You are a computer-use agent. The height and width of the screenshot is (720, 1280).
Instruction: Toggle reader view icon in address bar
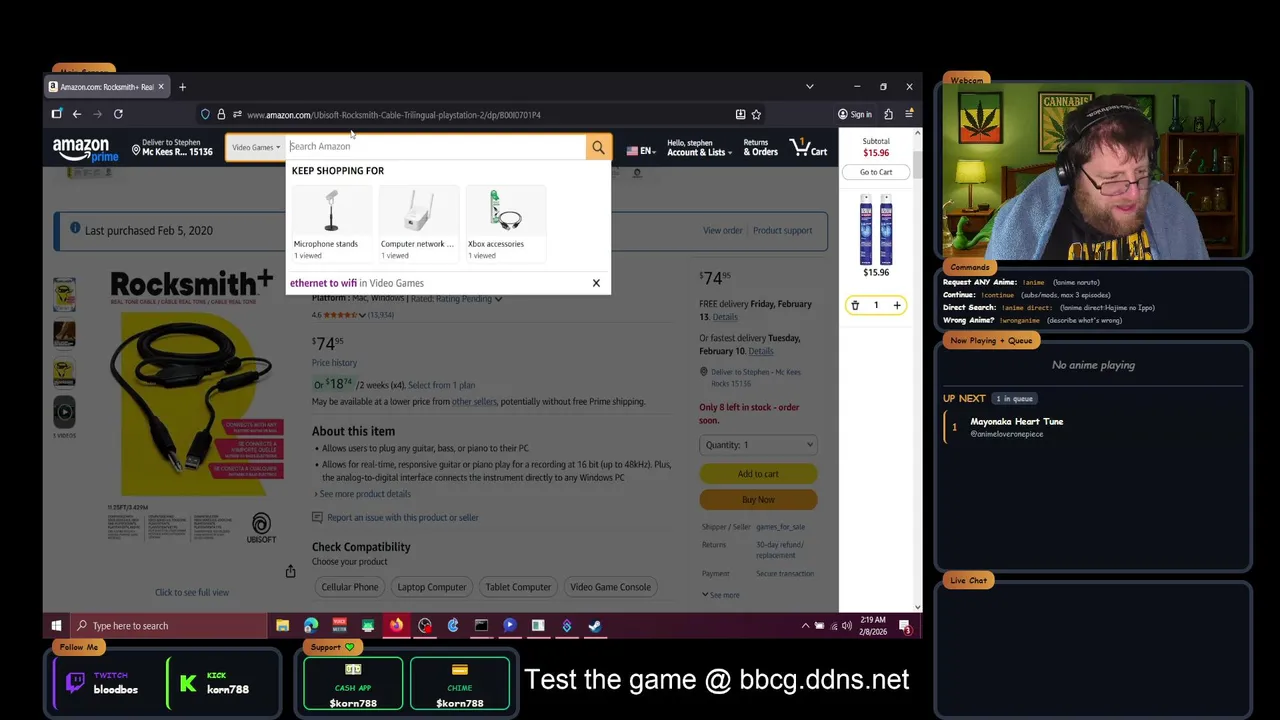(x=740, y=114)
